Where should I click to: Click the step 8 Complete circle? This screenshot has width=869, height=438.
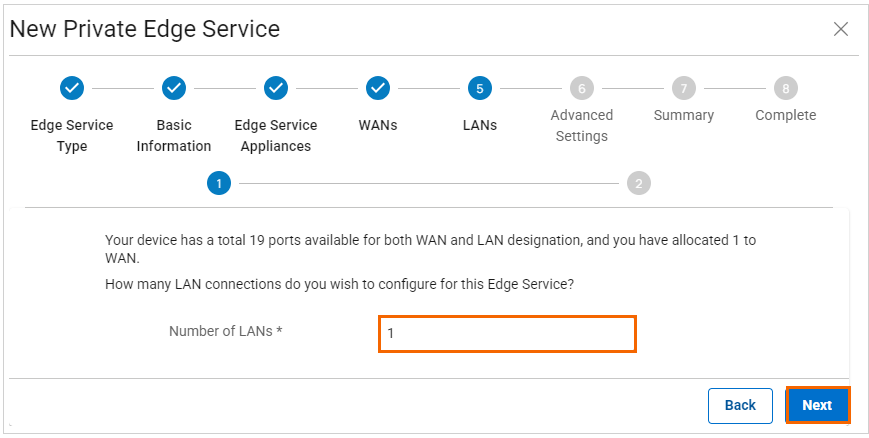[x=785, y=88]
